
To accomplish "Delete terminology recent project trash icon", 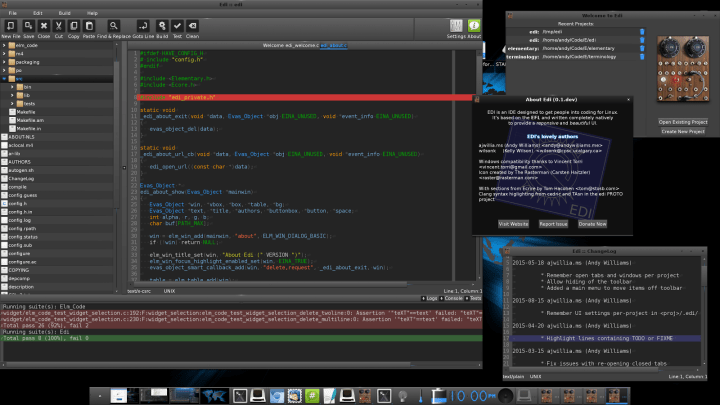I will (x=642, y=56).
